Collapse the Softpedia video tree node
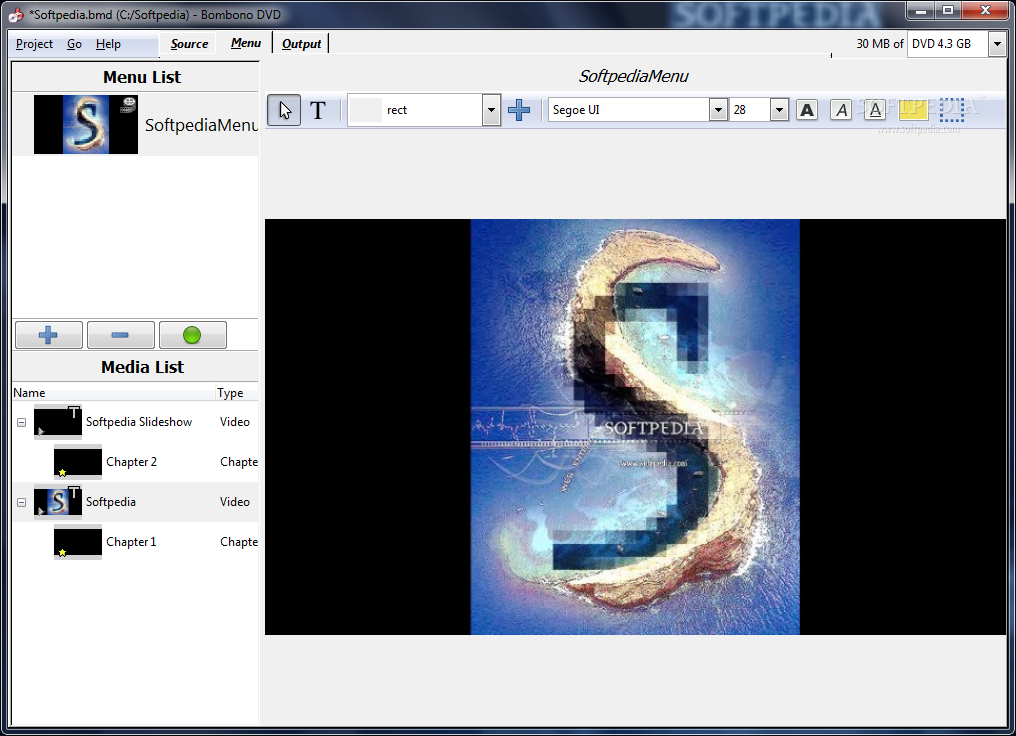Viewport: 1016px width, 736px height. point(21,502)
